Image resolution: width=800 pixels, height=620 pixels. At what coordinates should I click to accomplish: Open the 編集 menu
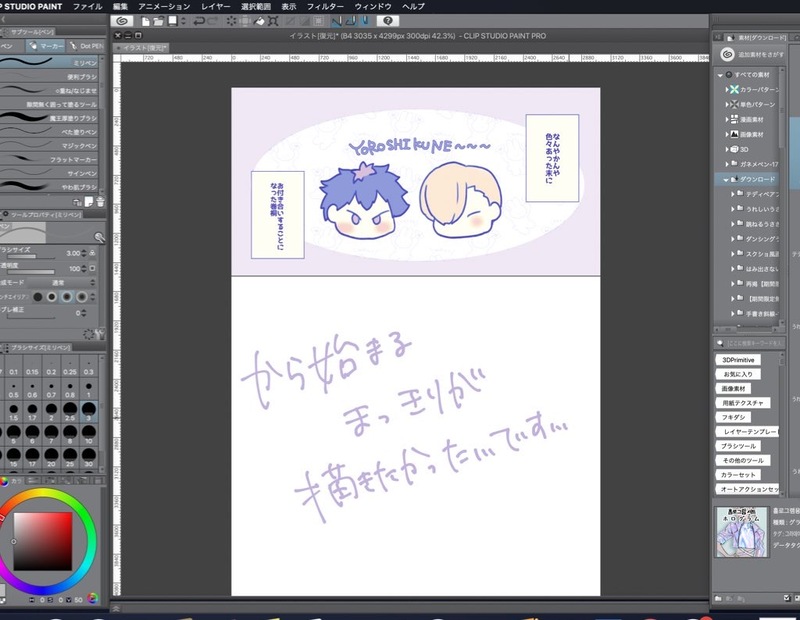pos(120,7)
